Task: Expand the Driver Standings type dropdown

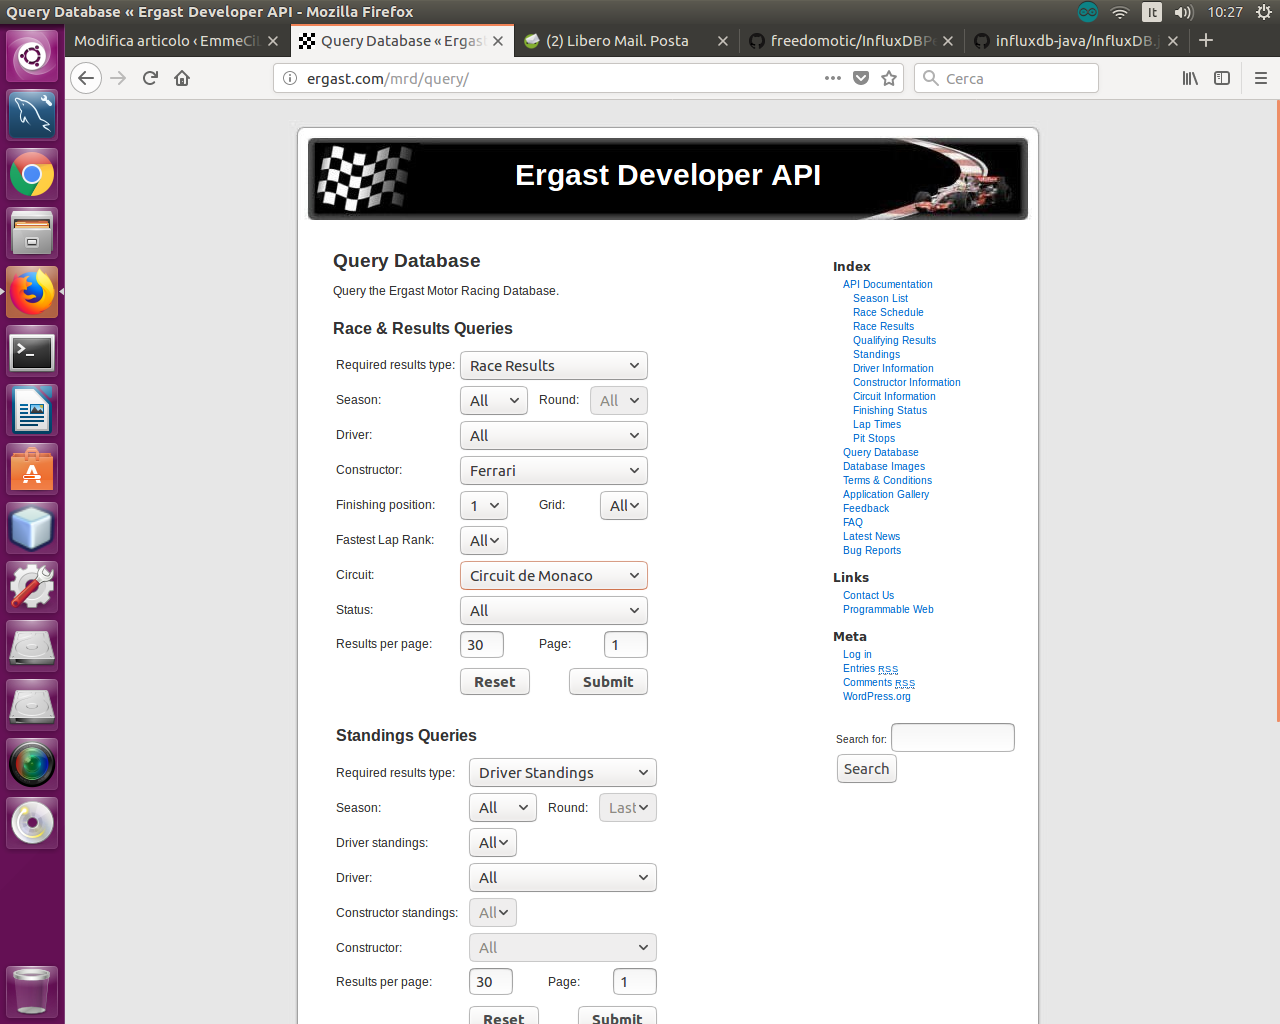Action: [563, 773]
